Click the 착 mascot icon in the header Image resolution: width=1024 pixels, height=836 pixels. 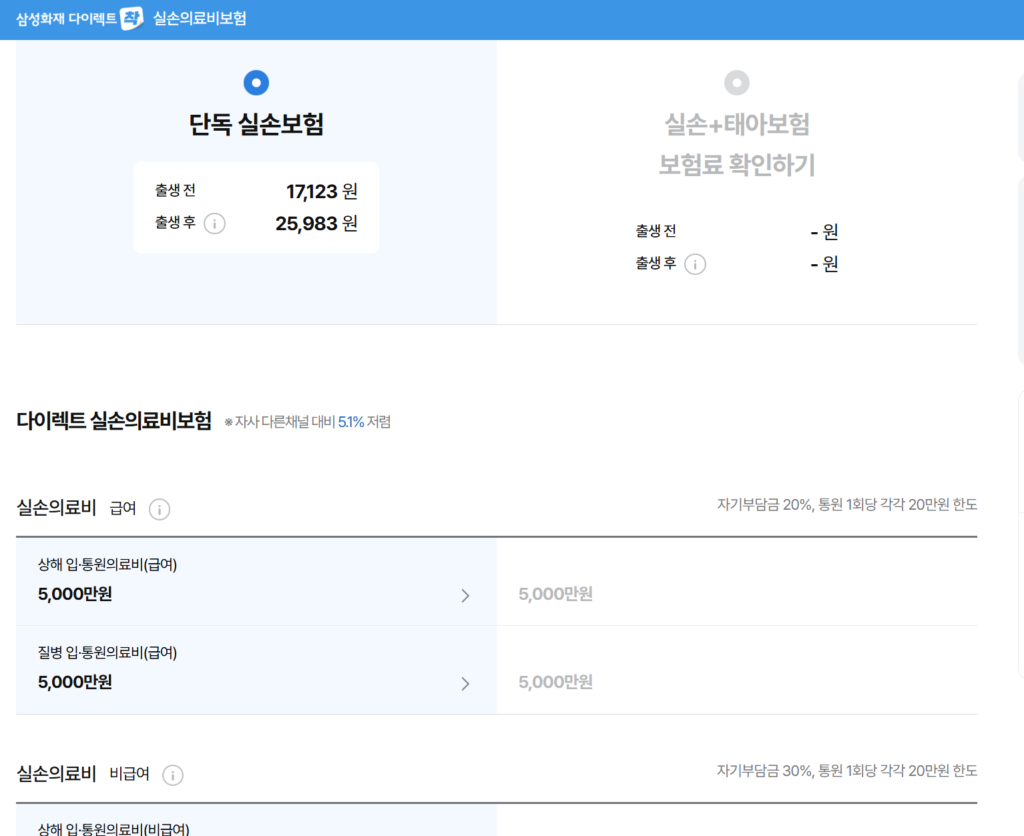point(133,18)
